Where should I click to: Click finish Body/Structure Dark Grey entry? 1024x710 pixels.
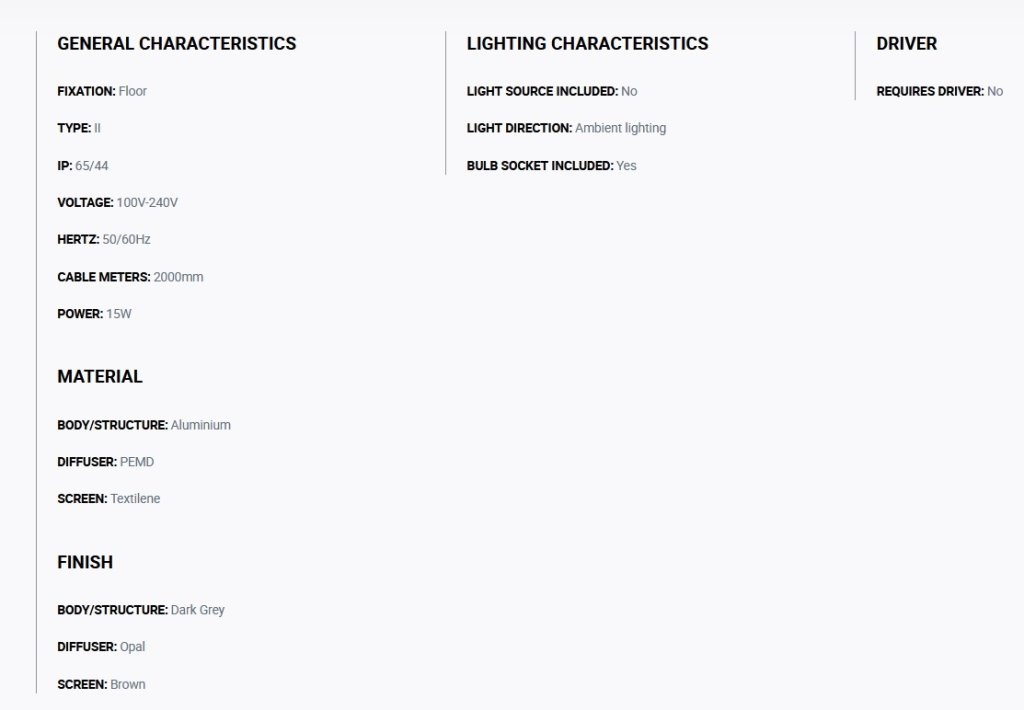[141, 610]
